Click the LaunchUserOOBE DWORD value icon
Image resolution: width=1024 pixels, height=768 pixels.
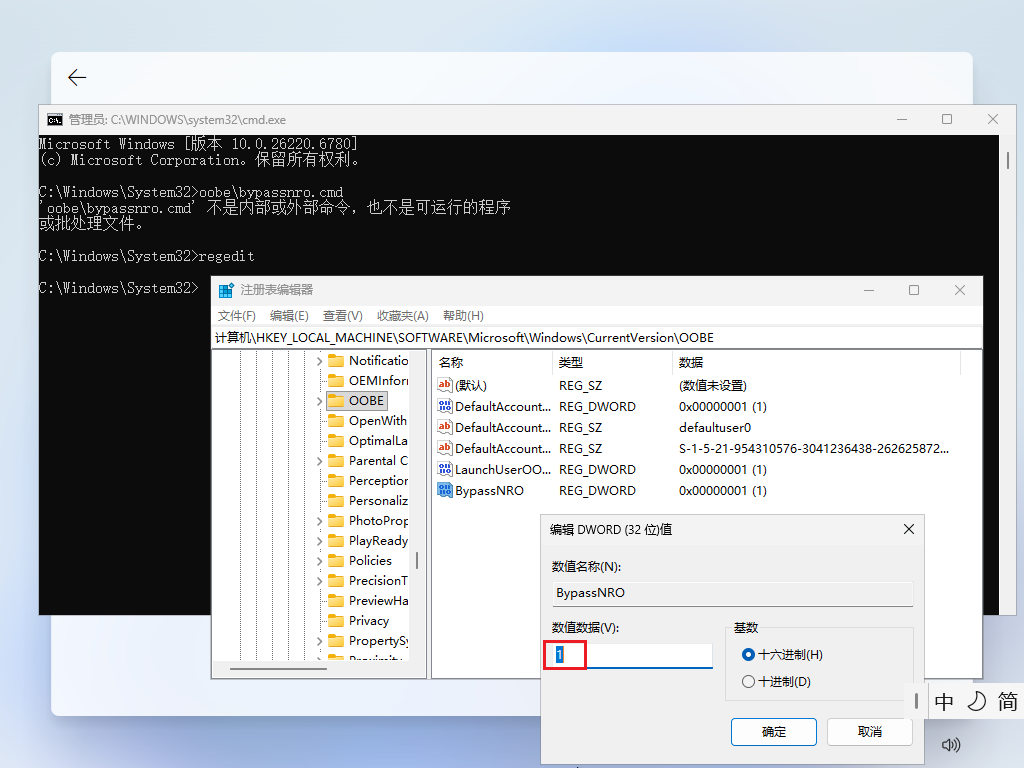(x=445, y=469)
